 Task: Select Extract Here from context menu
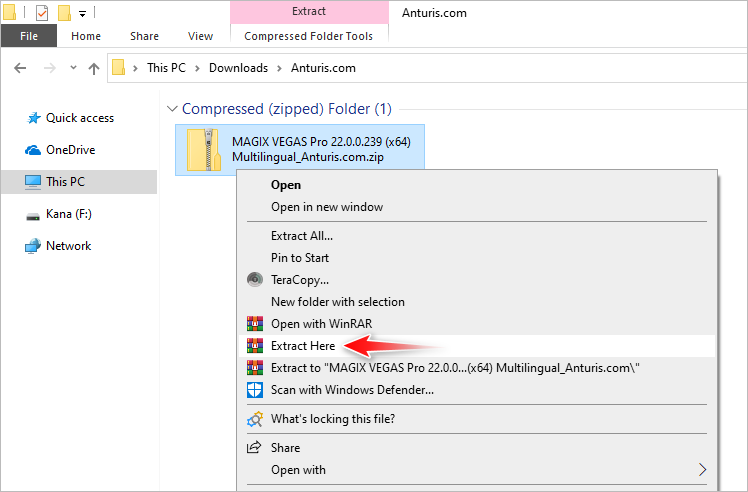pos(302,345)
